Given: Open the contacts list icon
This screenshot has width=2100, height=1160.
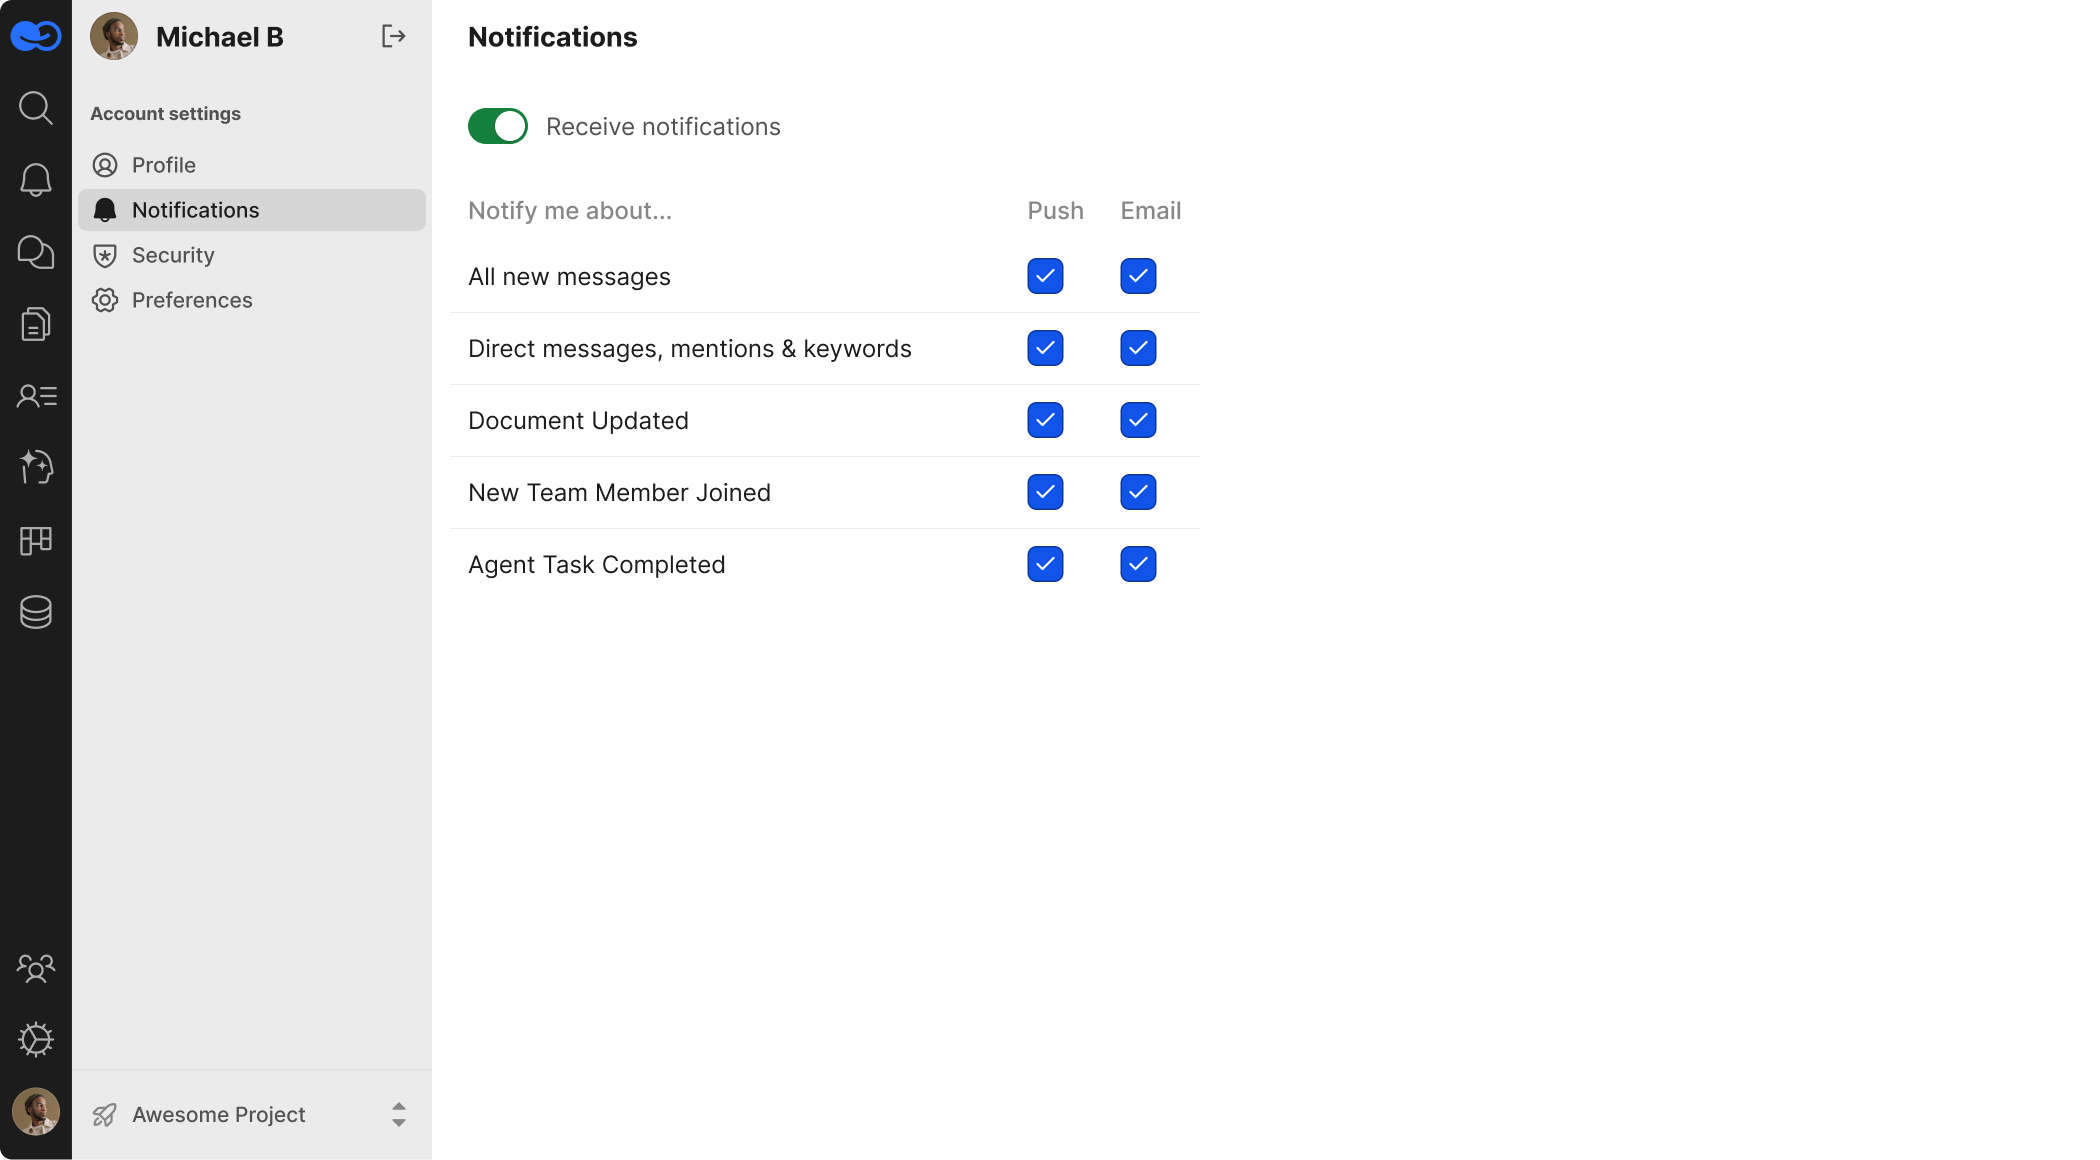Looking at the screenshot, I should 36,396.
